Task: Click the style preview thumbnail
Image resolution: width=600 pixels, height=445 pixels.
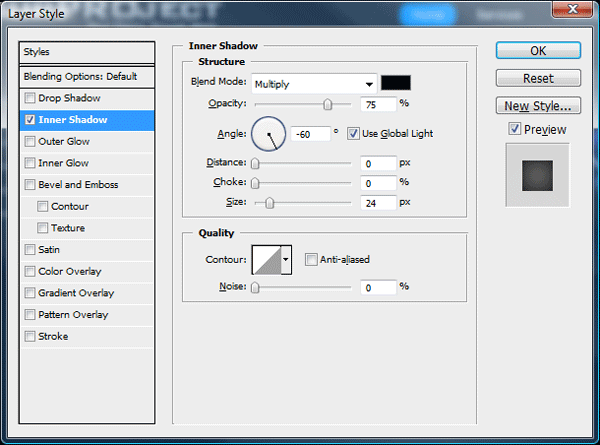Action: point(538,176)
